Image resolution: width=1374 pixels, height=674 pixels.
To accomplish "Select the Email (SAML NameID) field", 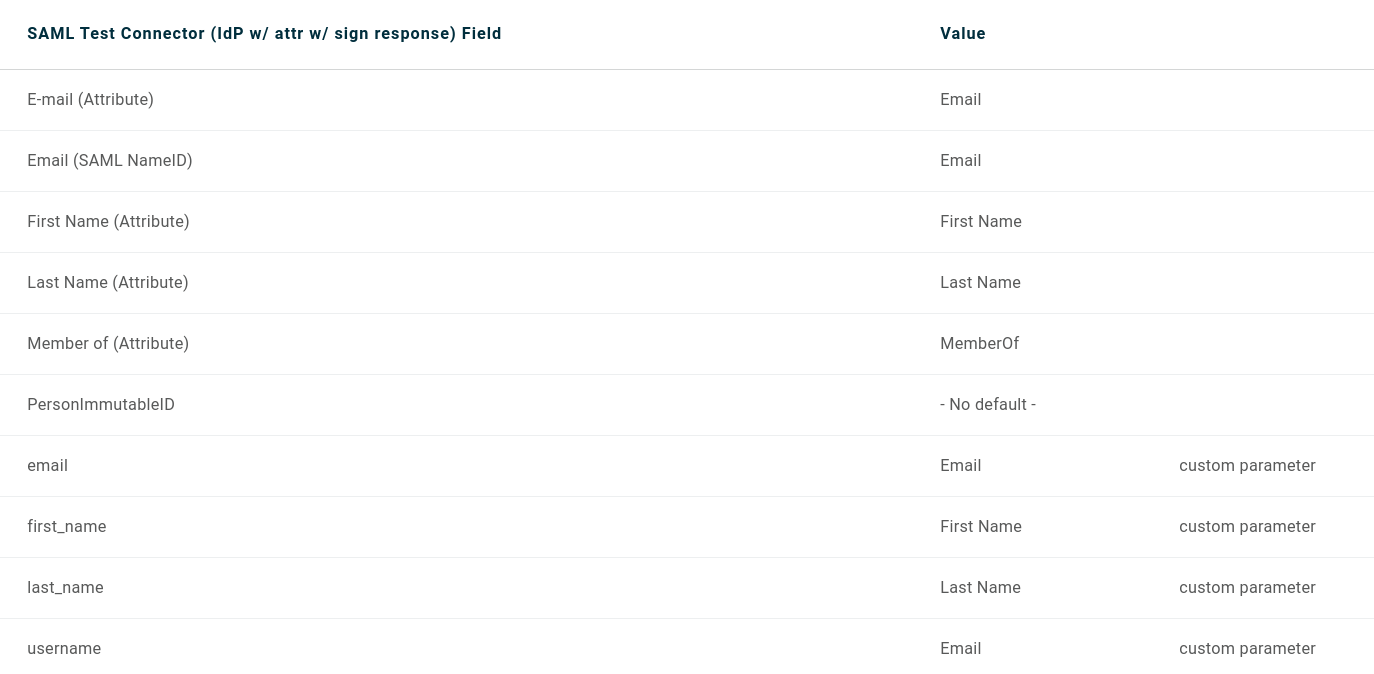I will [110, 161].
